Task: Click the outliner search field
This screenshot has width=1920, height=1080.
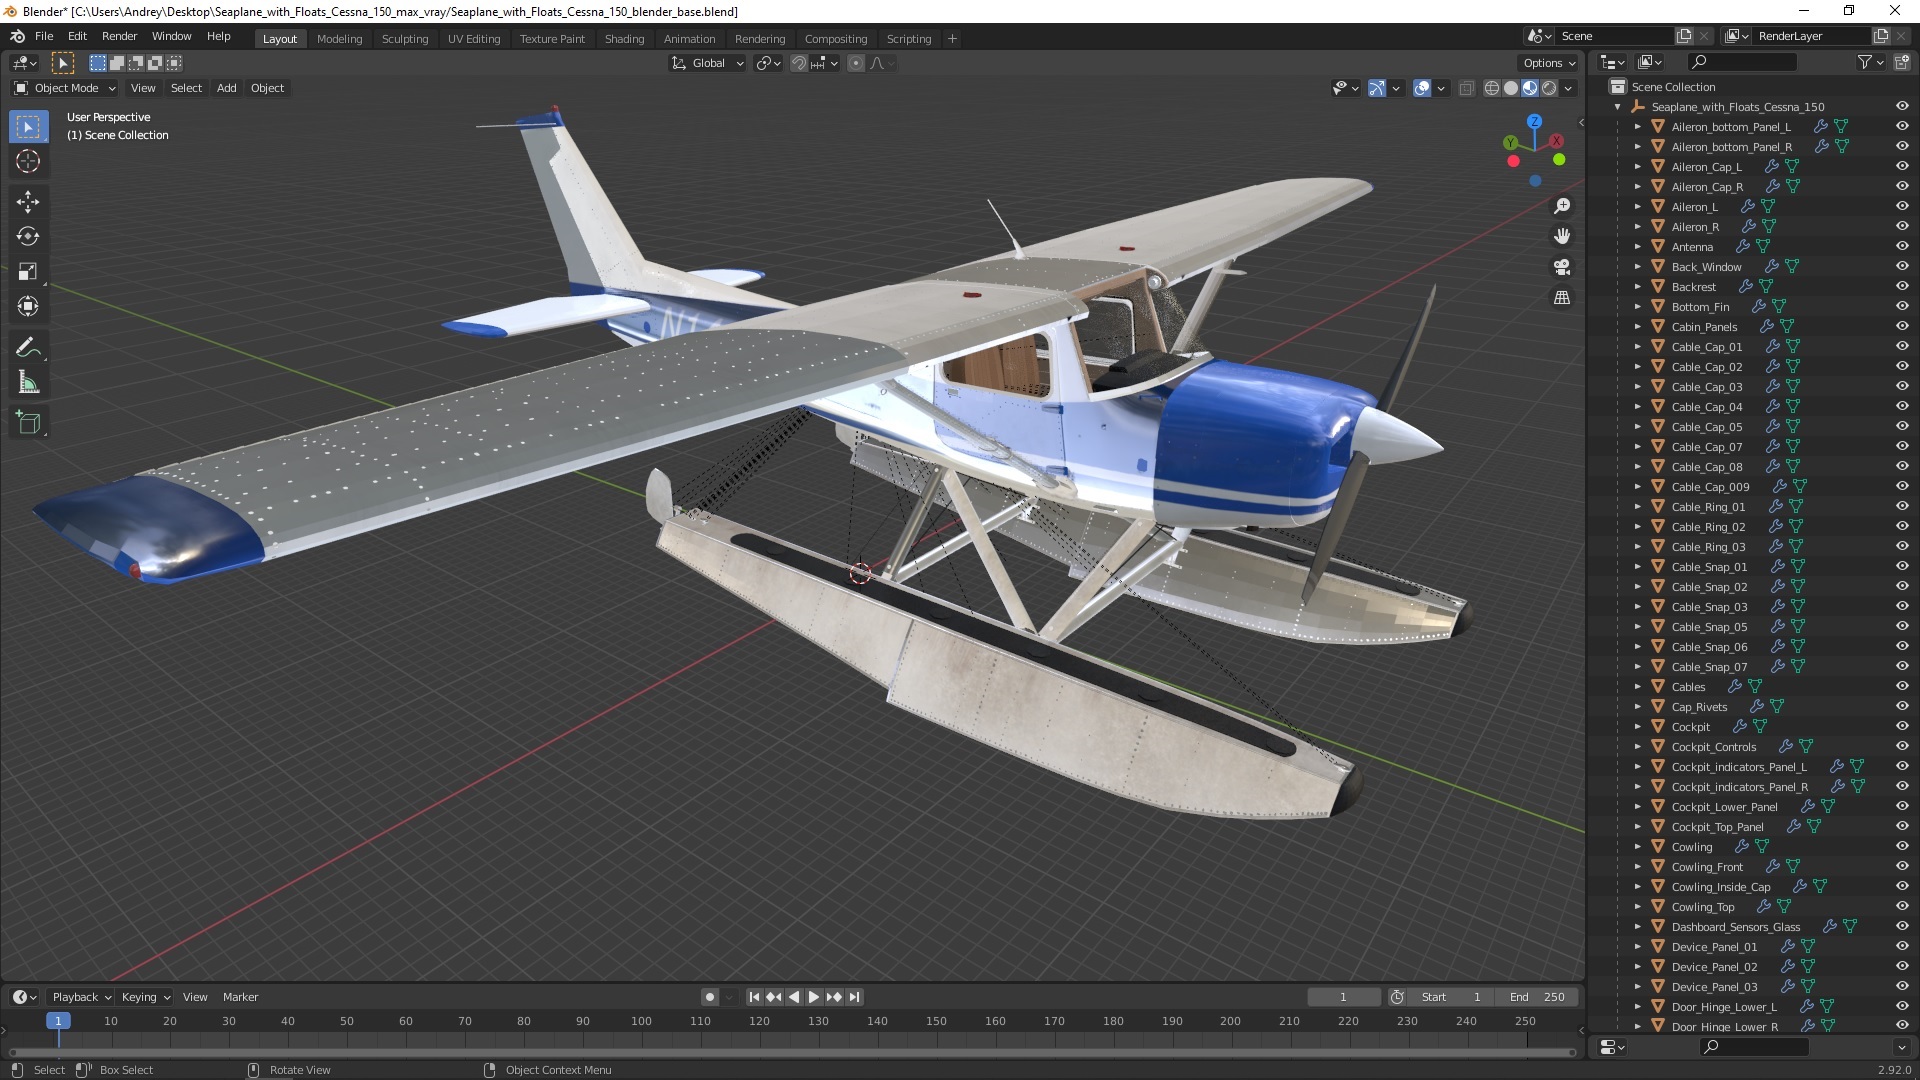Action: click(1740, 62)
